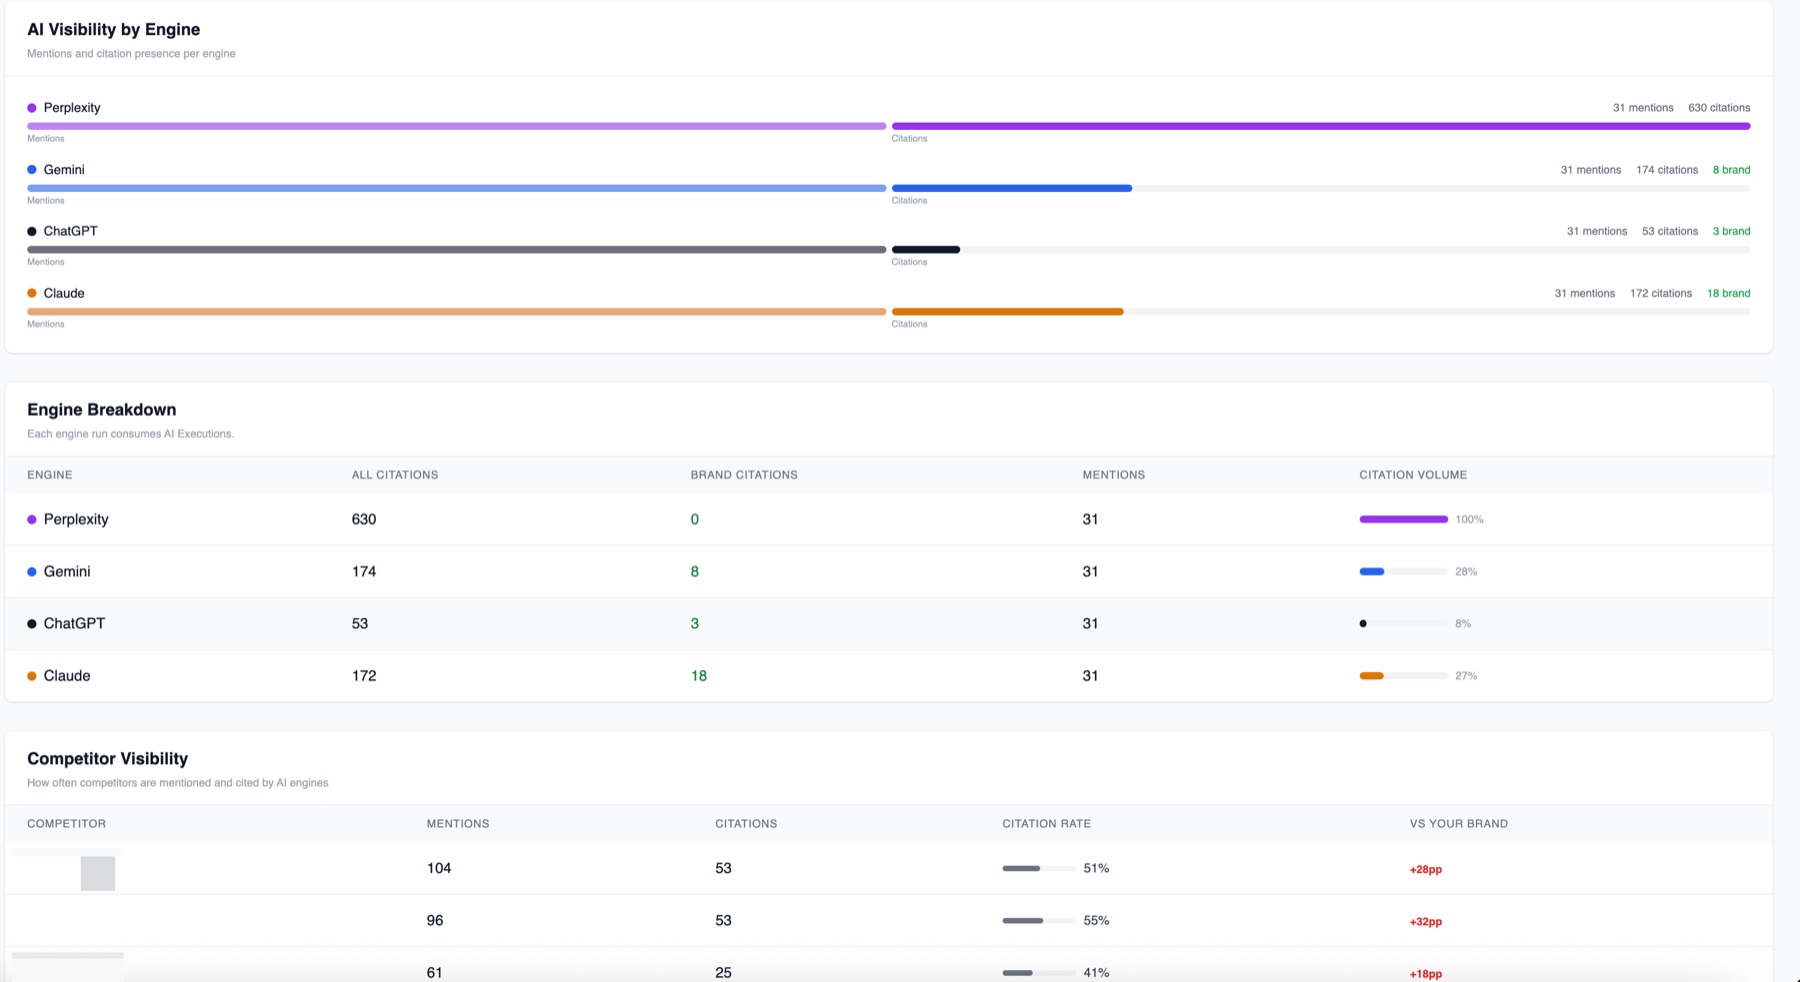Select Gemini row in Engine Breakdown table

pos(889,572)
